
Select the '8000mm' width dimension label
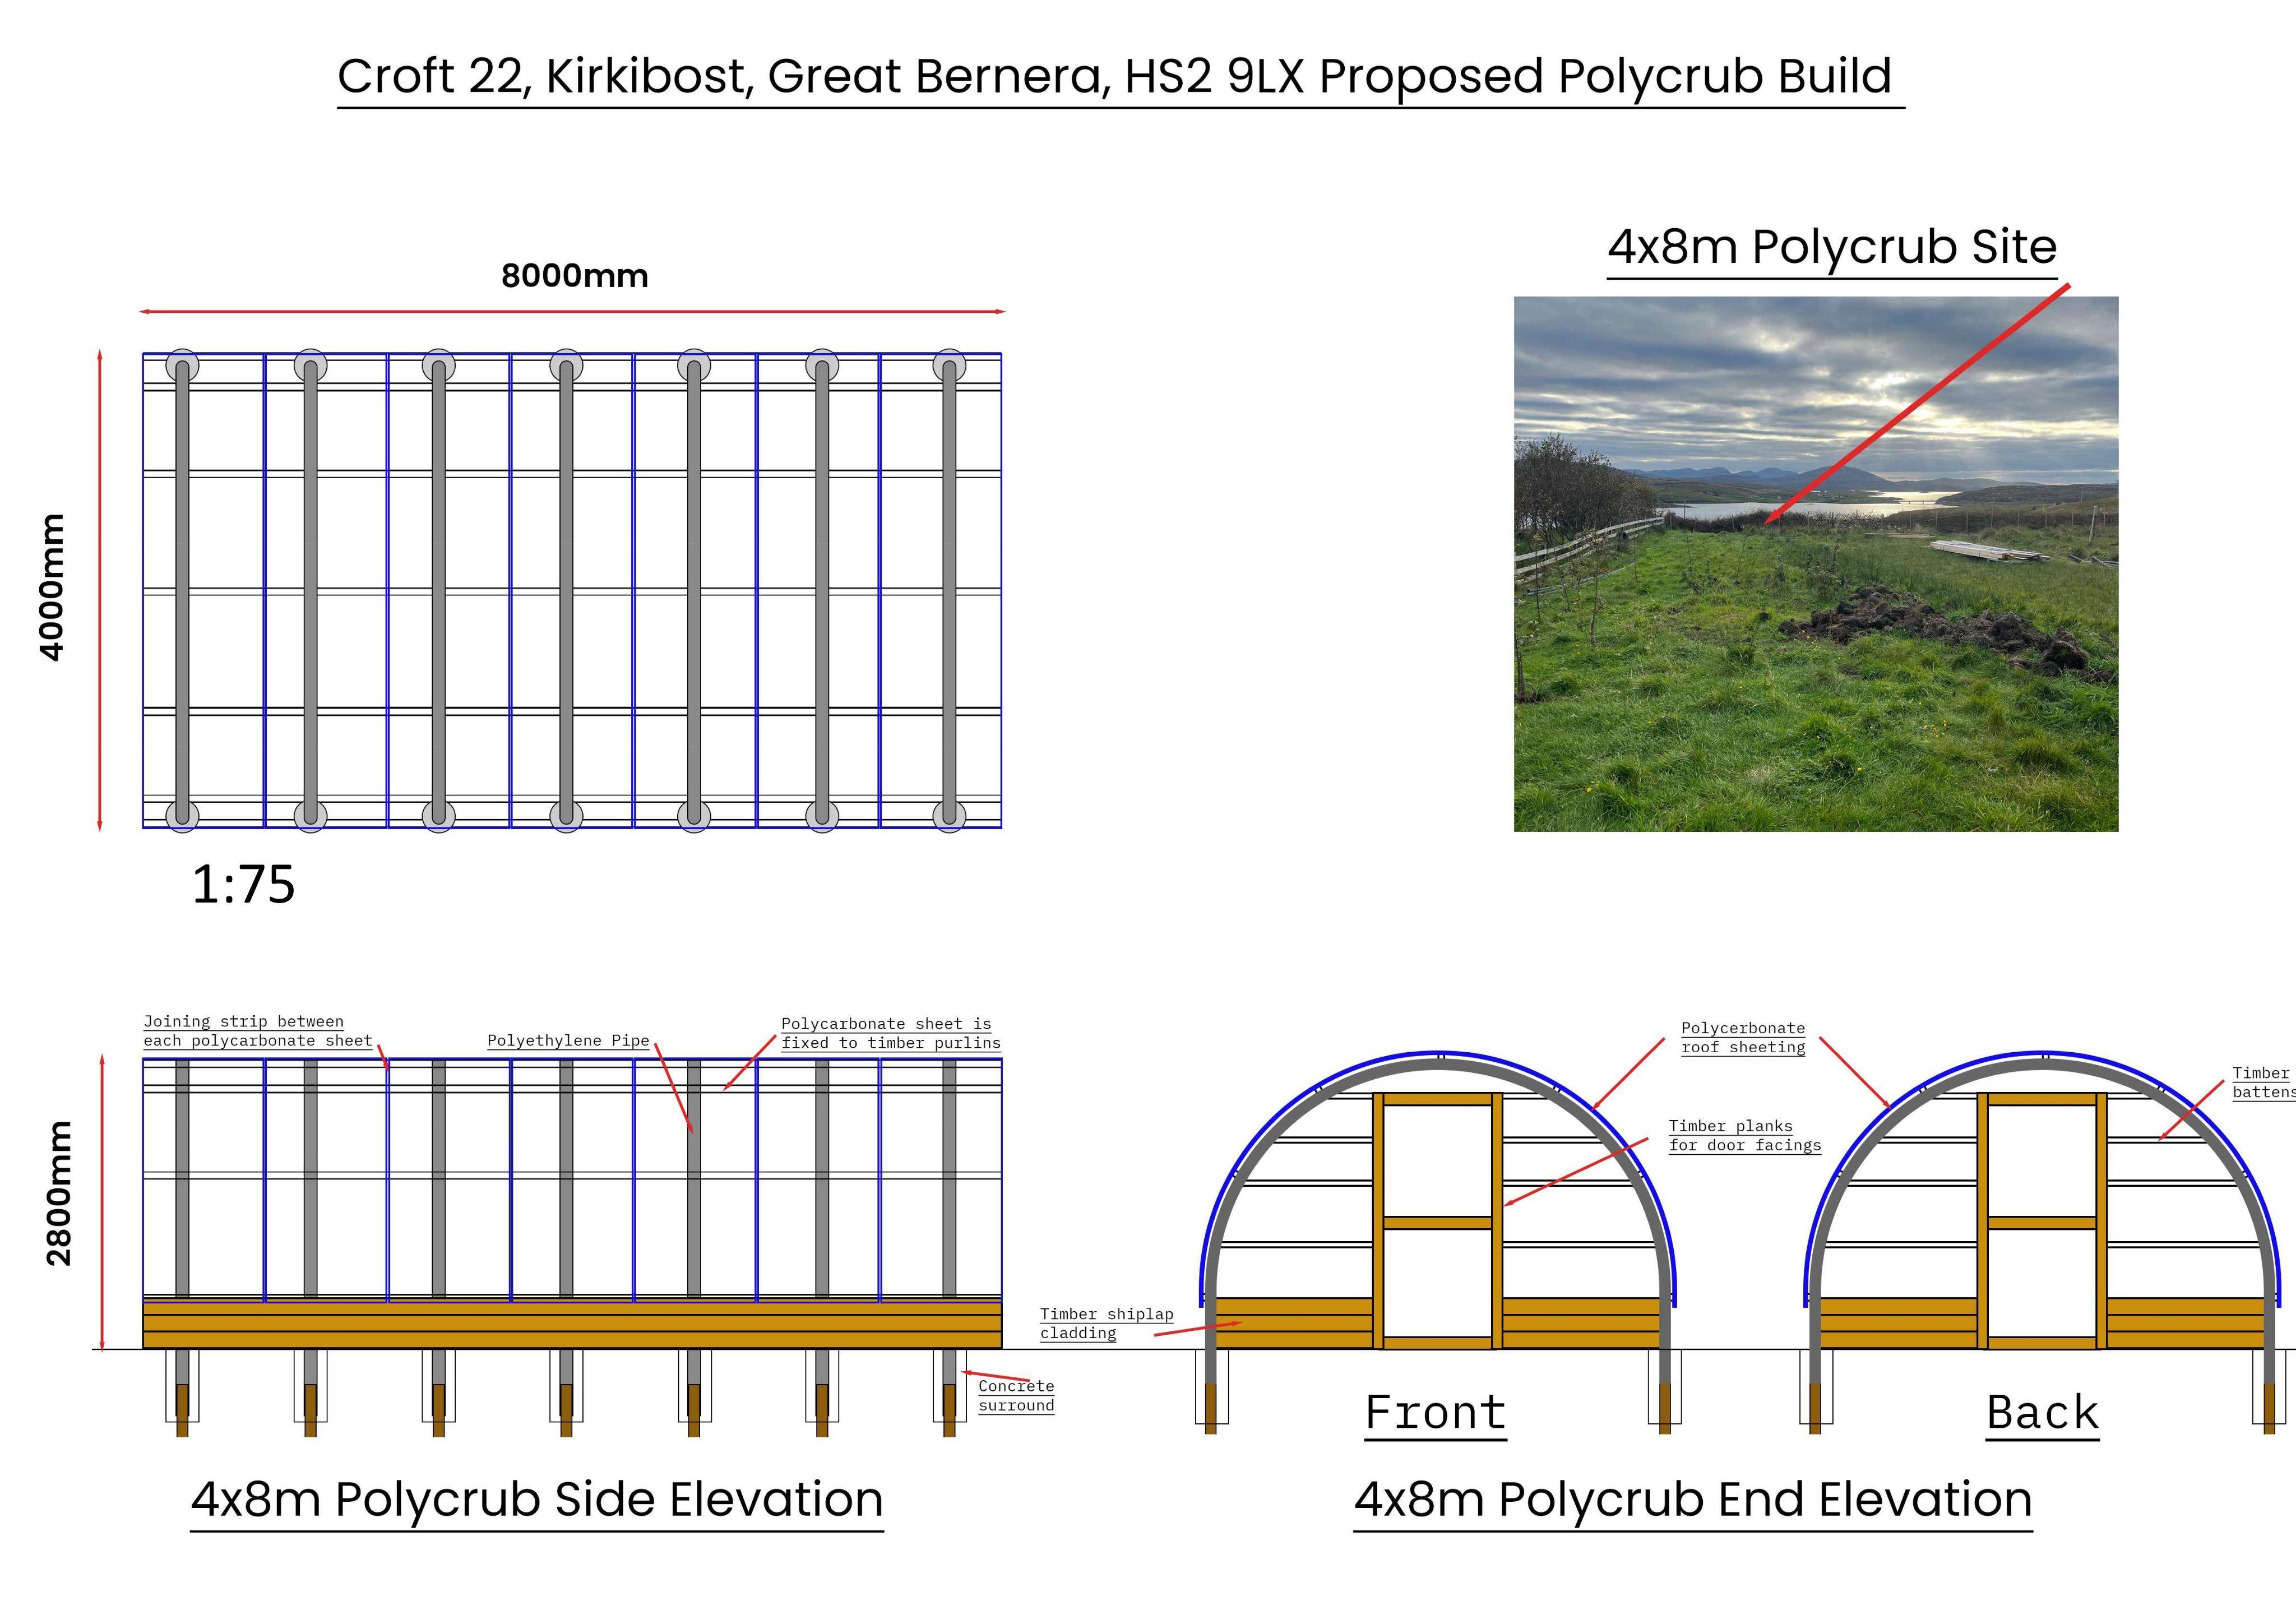[x=575, y=276]
